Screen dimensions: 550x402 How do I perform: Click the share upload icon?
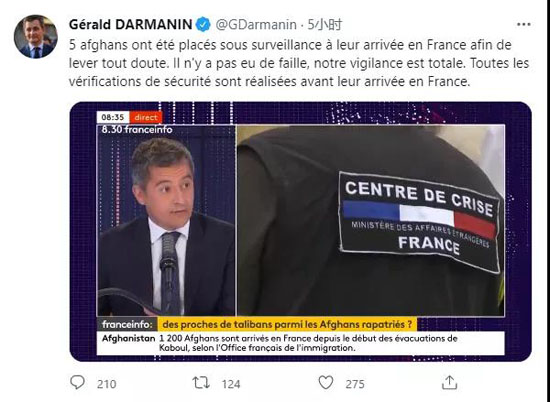(449, 382)
